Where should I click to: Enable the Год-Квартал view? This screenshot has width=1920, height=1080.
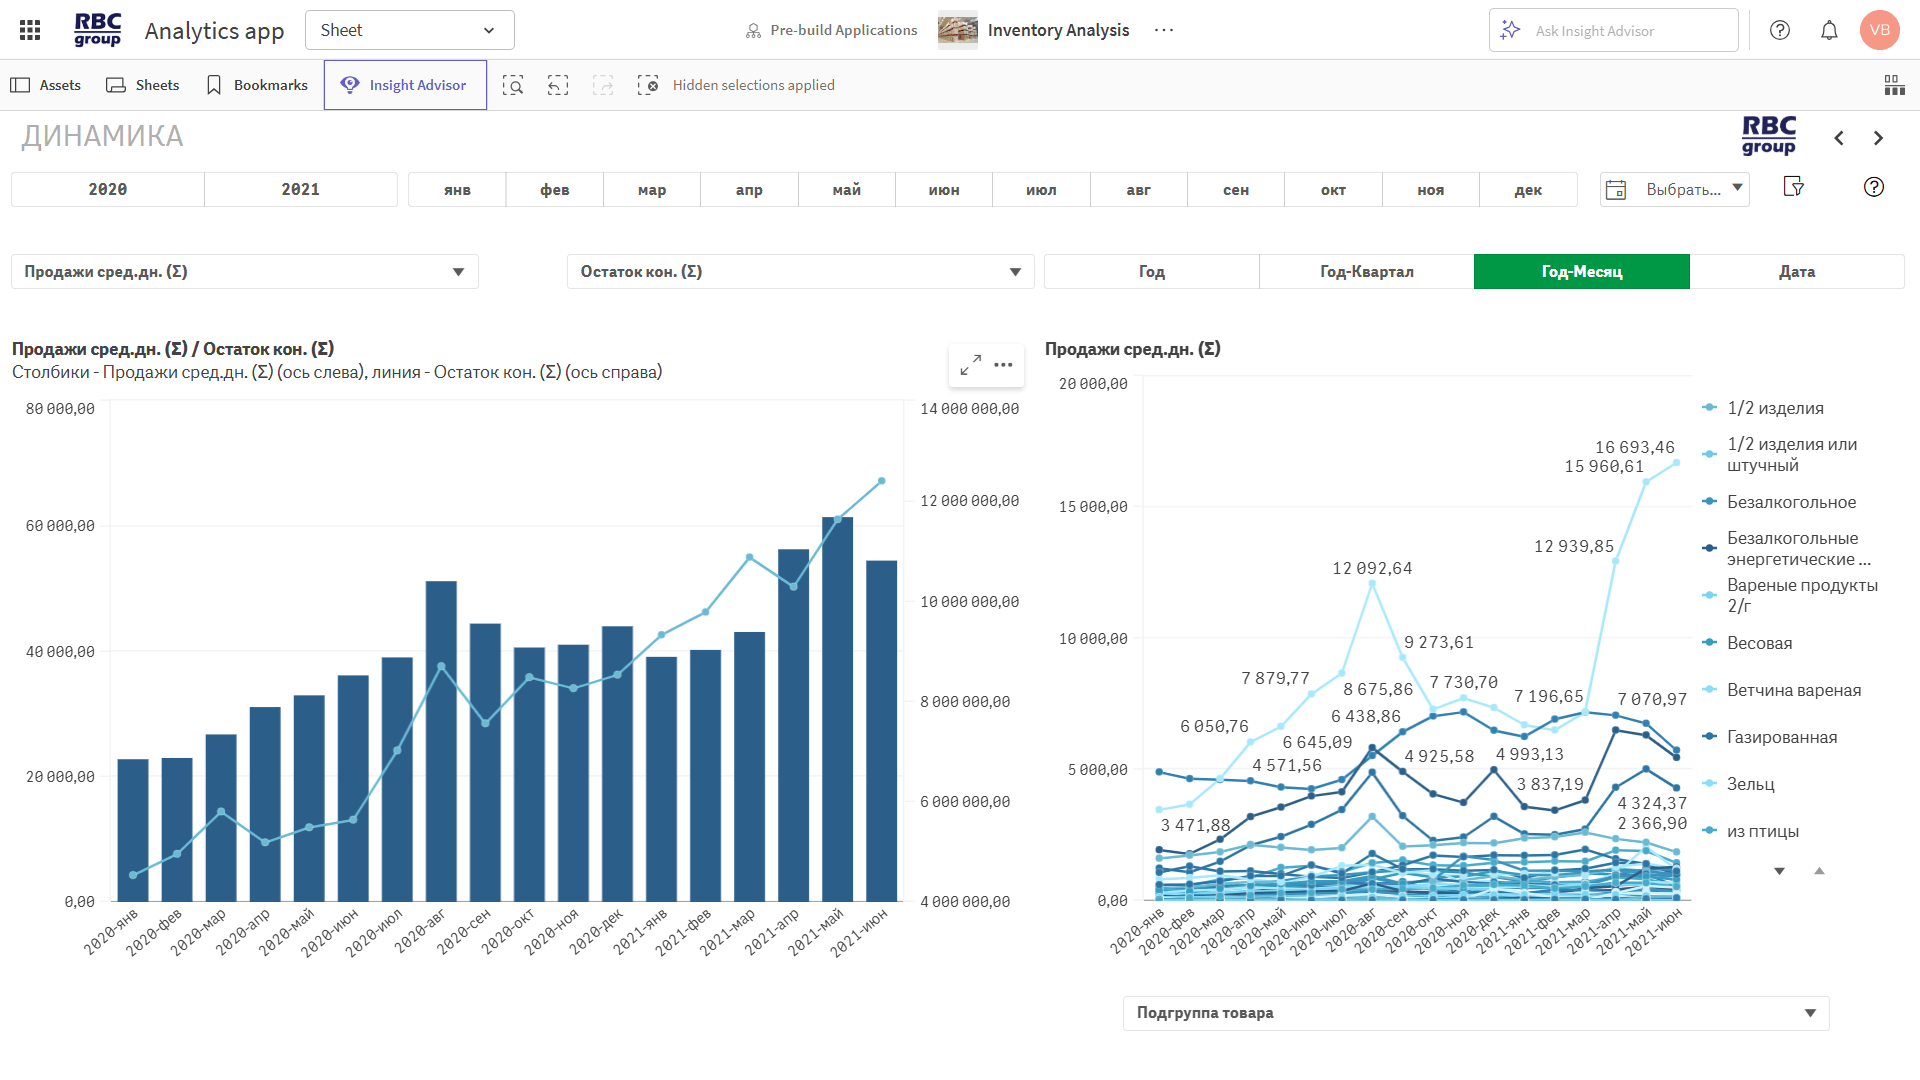tap(1365, 271)
